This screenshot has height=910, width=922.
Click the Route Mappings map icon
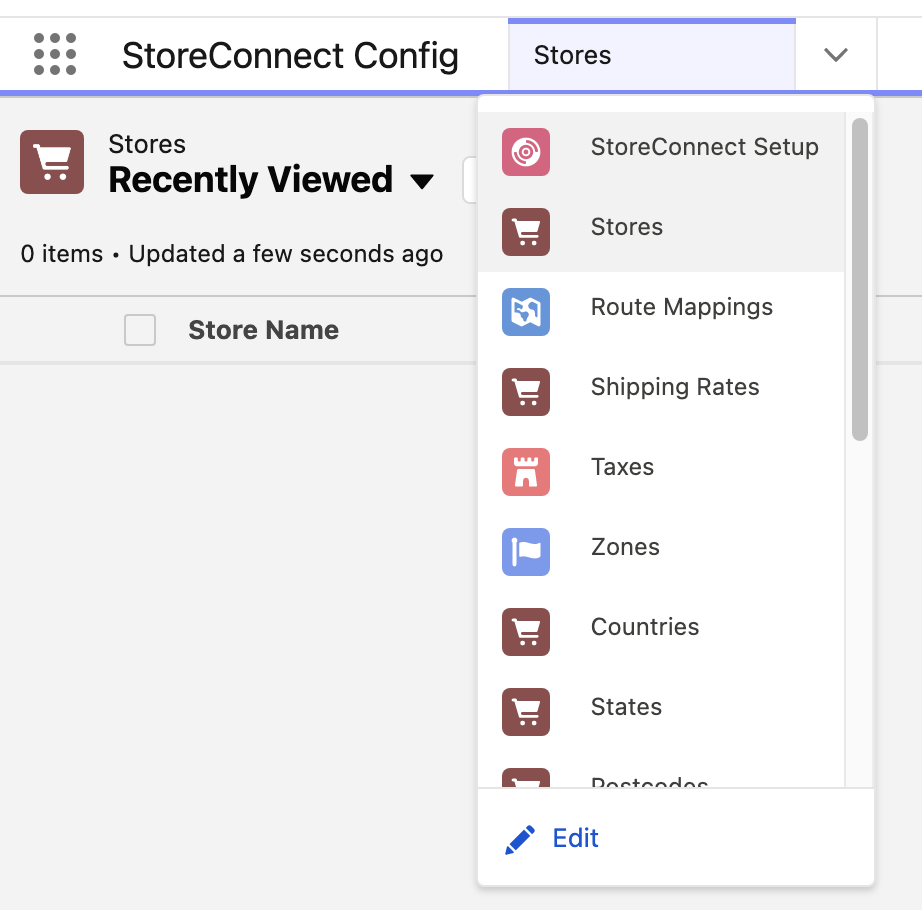(526, 312)
